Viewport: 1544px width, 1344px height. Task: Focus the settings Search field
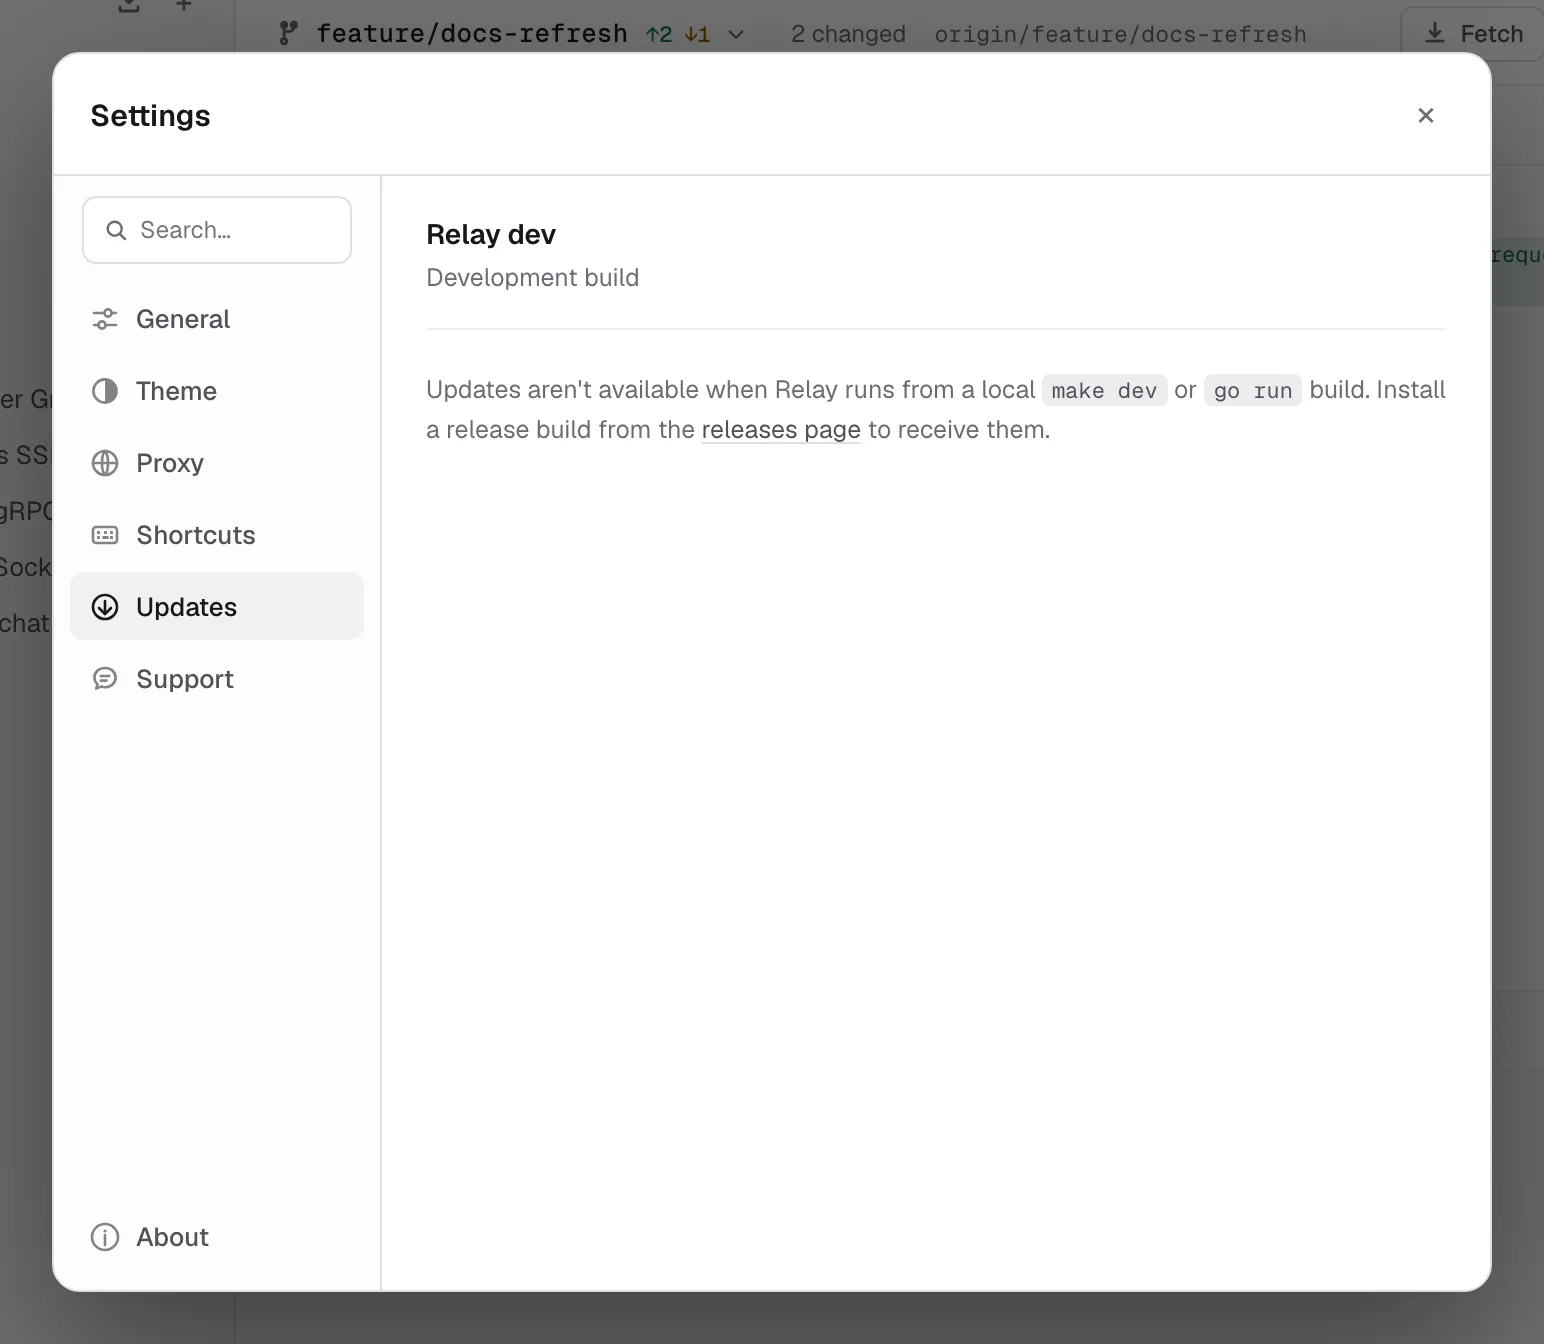click(x=217, y=230)
